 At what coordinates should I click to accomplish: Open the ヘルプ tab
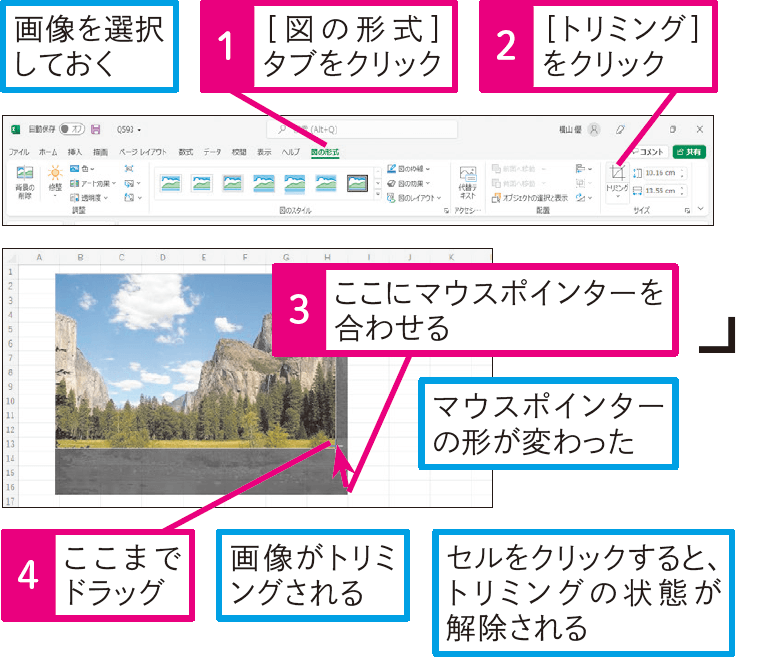pyautogui.click(x=290, y=152)
